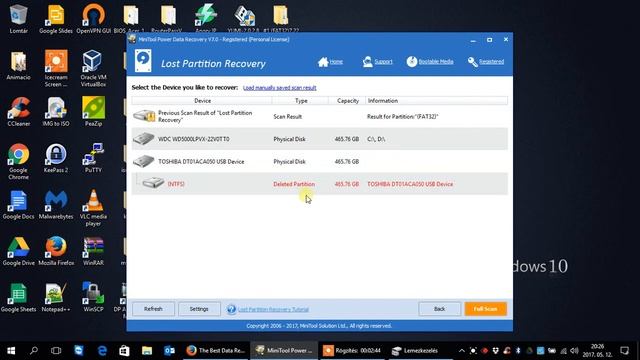Open the Action Center notifications
This screenshot has width=640, height=360.
click(624, 351)
